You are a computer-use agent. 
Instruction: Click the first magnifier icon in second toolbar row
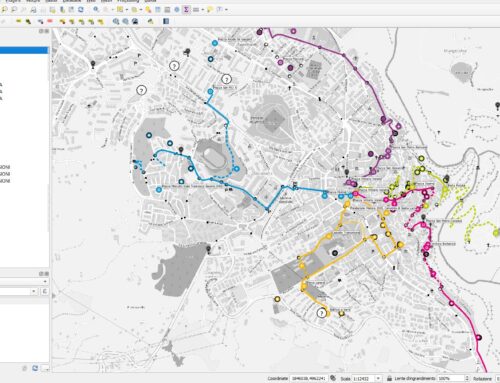coord(116,21)
